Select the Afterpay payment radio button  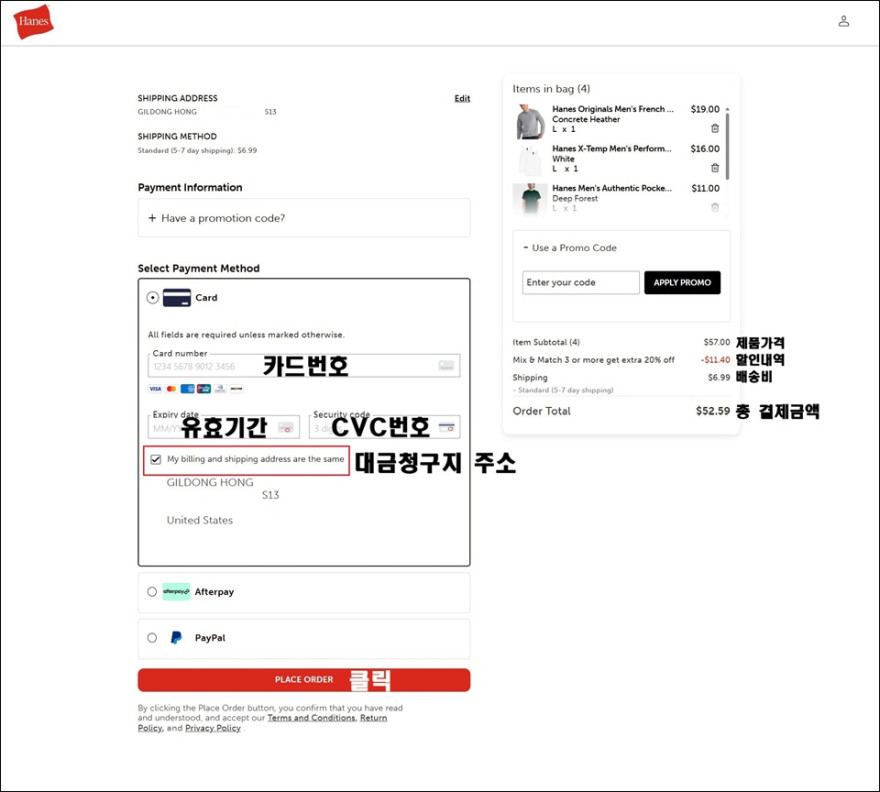152,592
